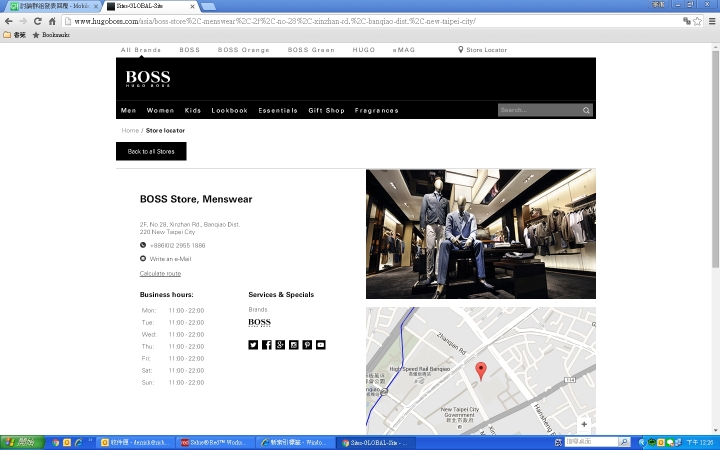Image resolution: width=720 pixels, height=450 pixels.
Task: Go to browser Home page
Action: (52, 21)
